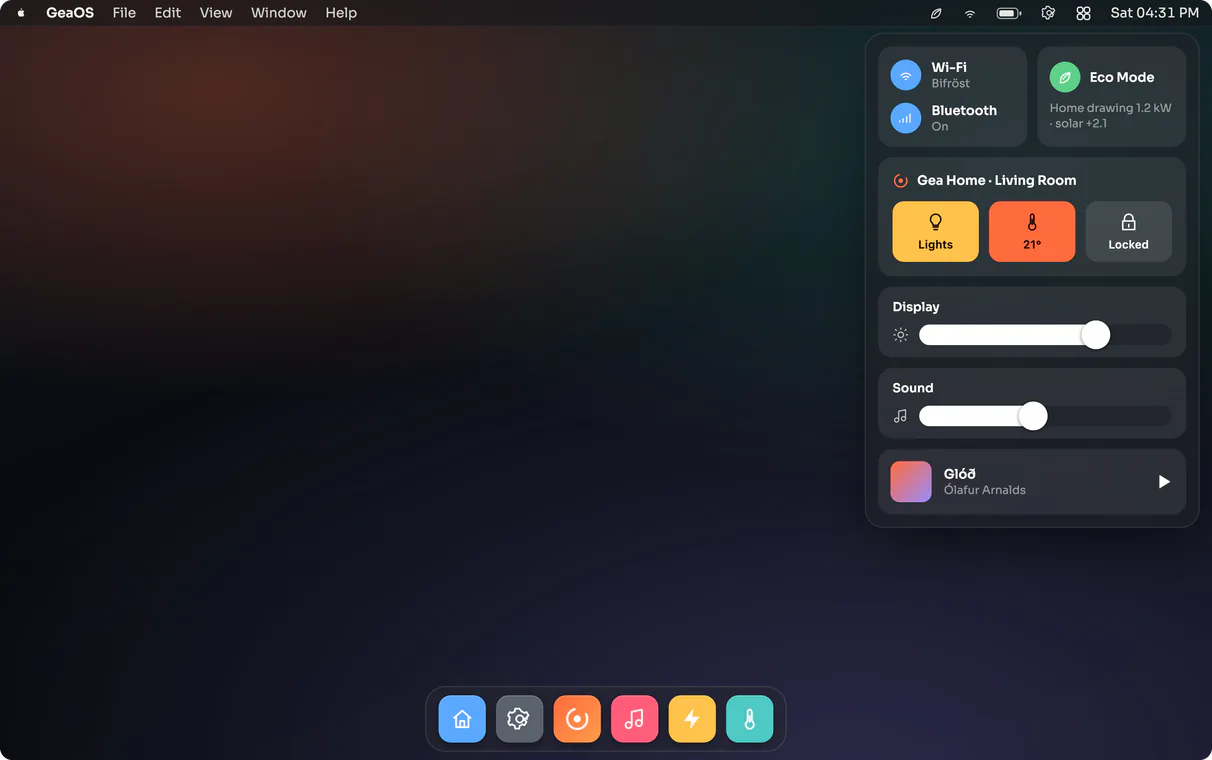The width and height of the screenshot is (1212, 760).
Task: Open the Edit menu
Action: (168, 13)
